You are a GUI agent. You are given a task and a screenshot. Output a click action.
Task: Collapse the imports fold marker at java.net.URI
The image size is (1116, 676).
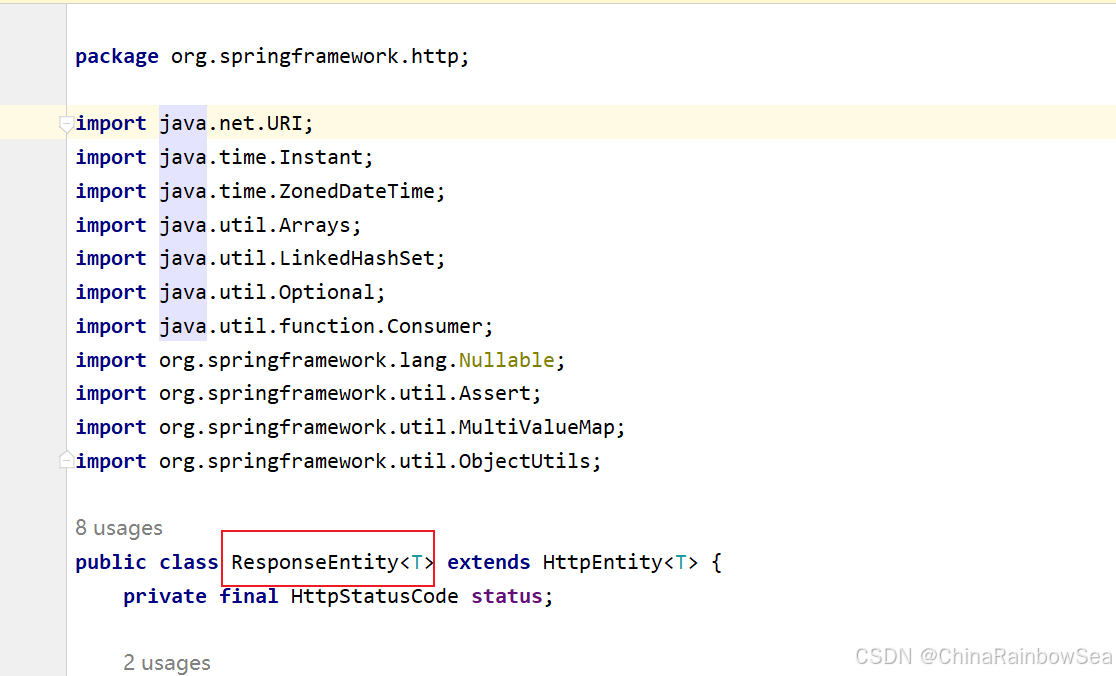click(x=66, y=124)
